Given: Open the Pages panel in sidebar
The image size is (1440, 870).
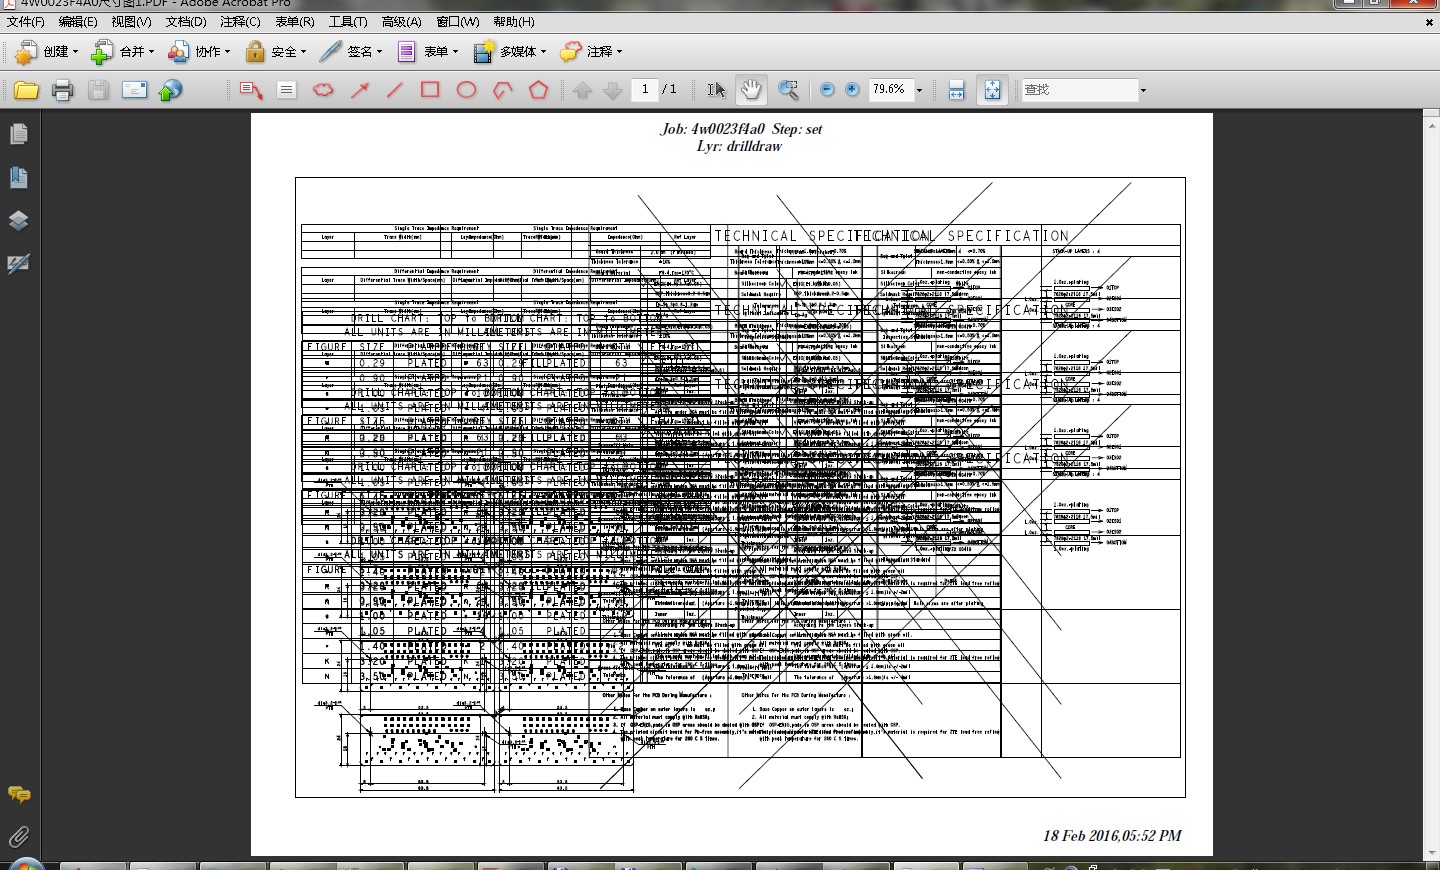Looking at the screenshot, I should tap(18, 134).
